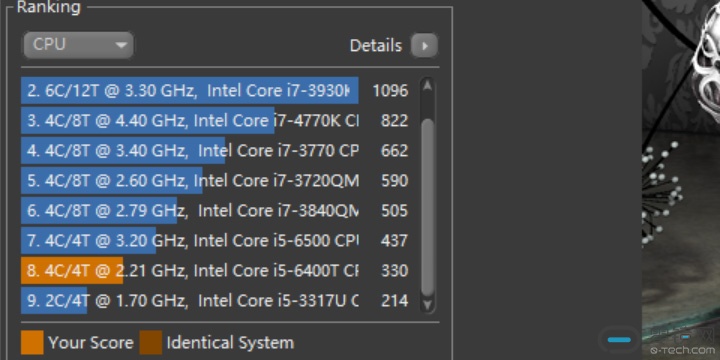Select the orange i5-6400T score entry
This screenshot has height=360, width=720.
pyautogui.click(x=215, y=270)
